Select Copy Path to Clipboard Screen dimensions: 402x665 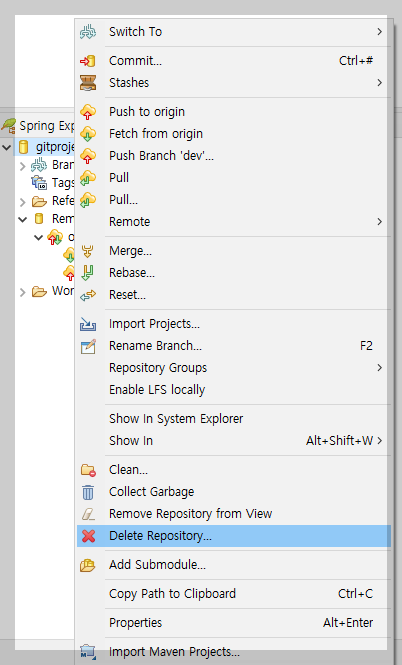coord(233,593)
